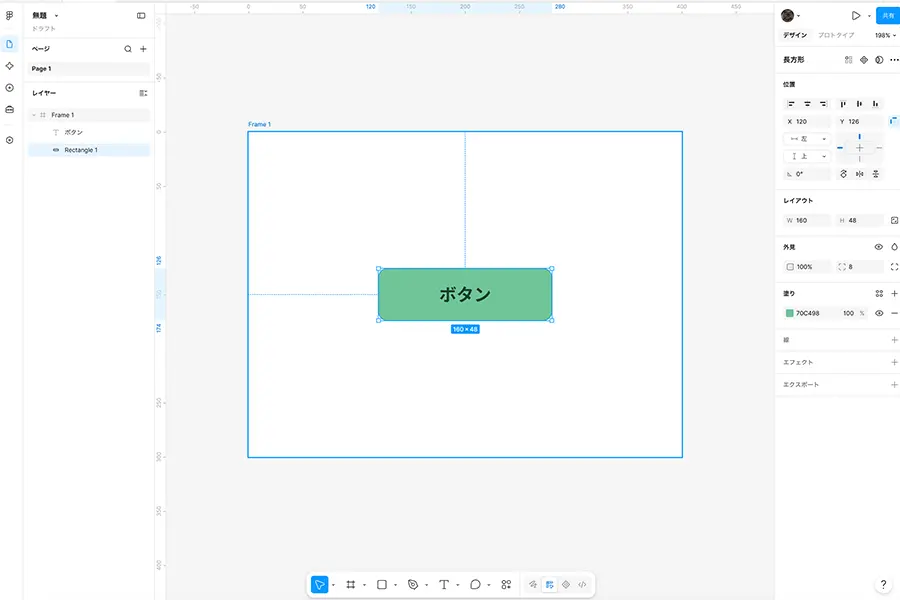Open the help question mark button
The image size is (900, 600).
pyautogui.click(x=883, y=584)
